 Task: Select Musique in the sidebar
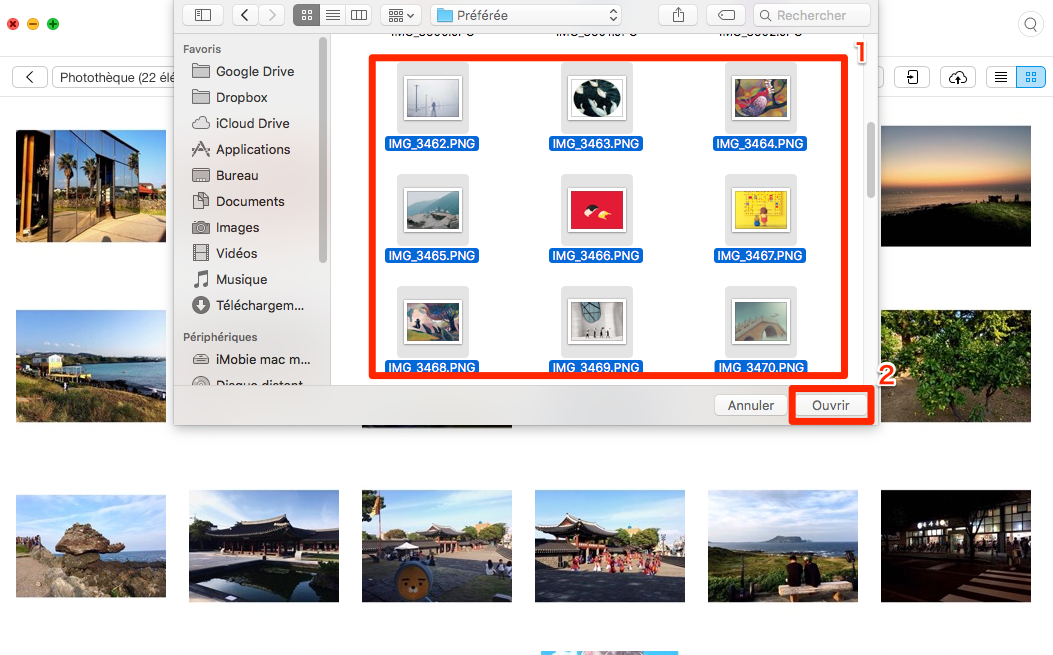click(241, 279)
